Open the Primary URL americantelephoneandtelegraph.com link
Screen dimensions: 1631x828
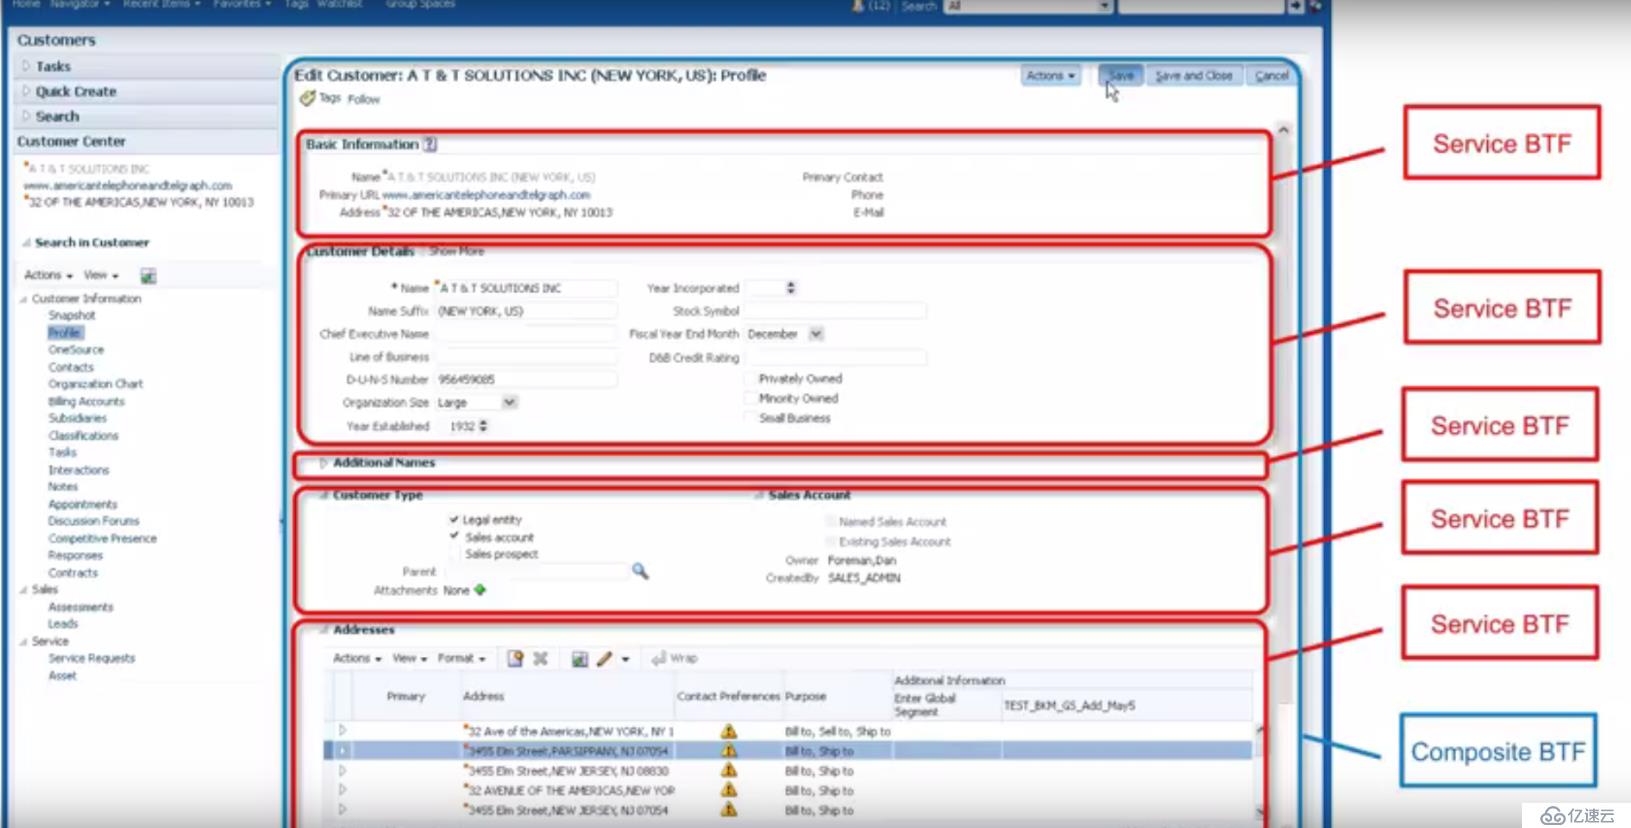(486, 195)
